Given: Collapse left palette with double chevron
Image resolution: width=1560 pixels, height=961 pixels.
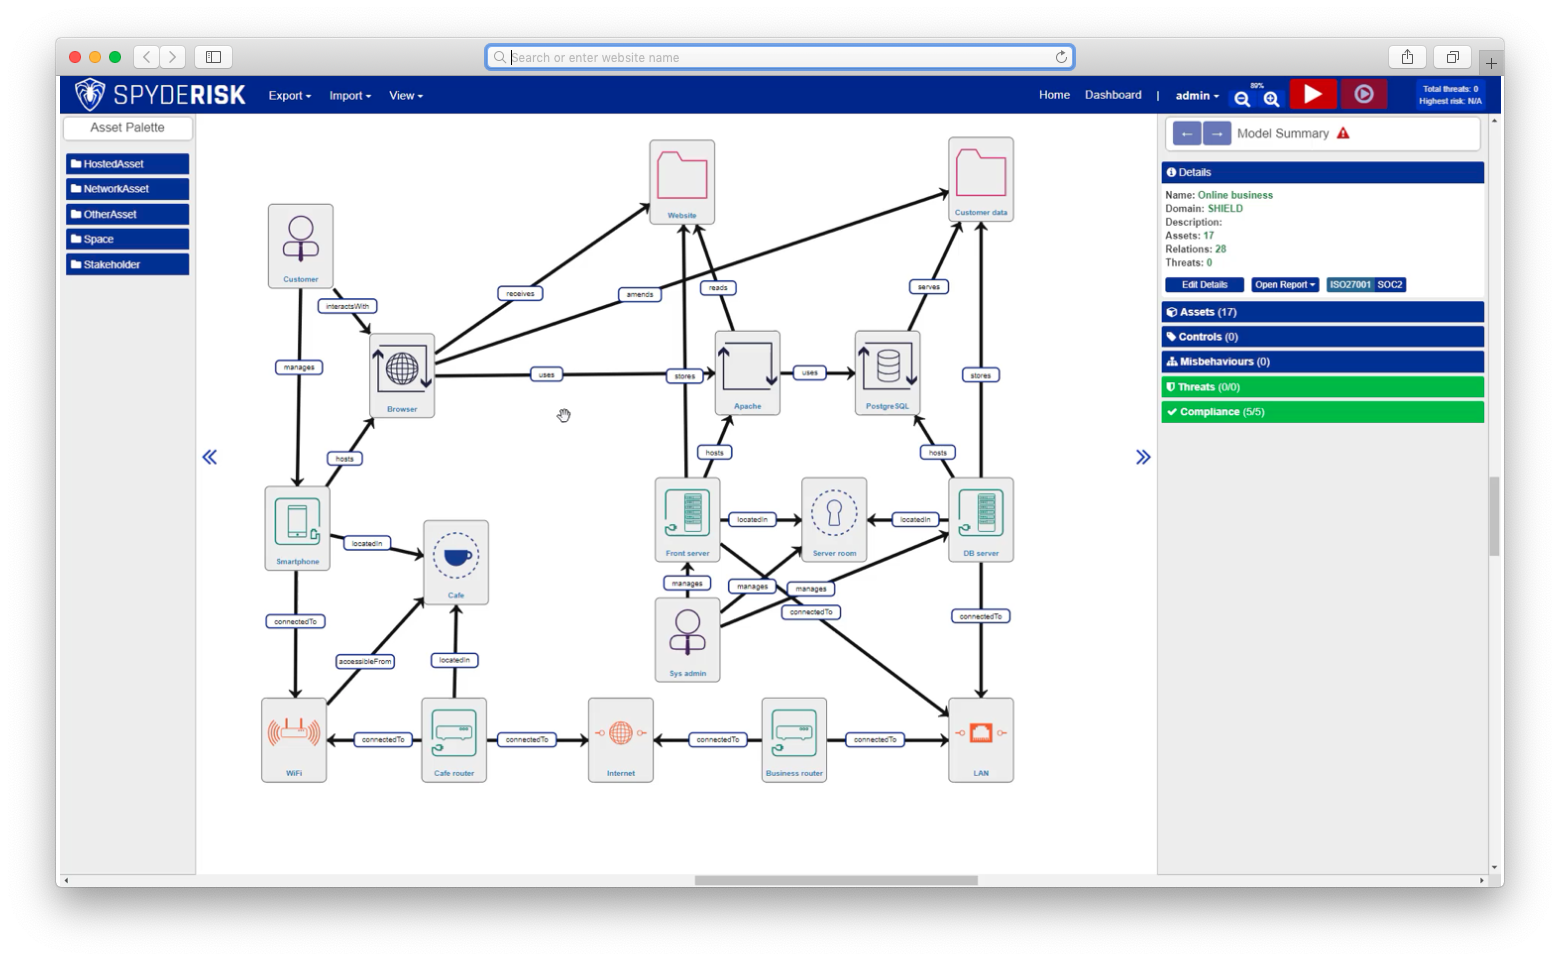Looking at the screenshot, I should [209, 457].
